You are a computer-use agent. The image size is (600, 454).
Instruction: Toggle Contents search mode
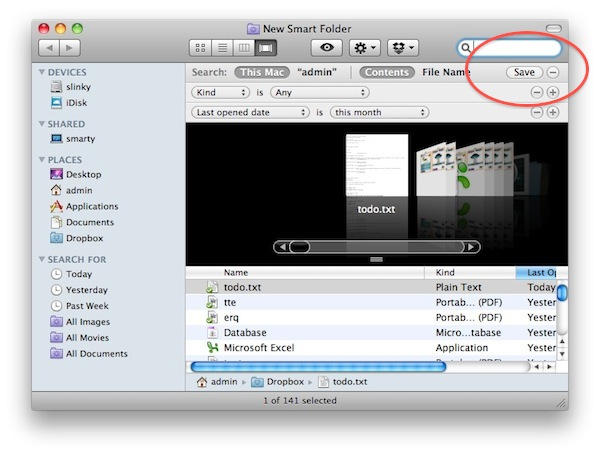pos(385,72)
